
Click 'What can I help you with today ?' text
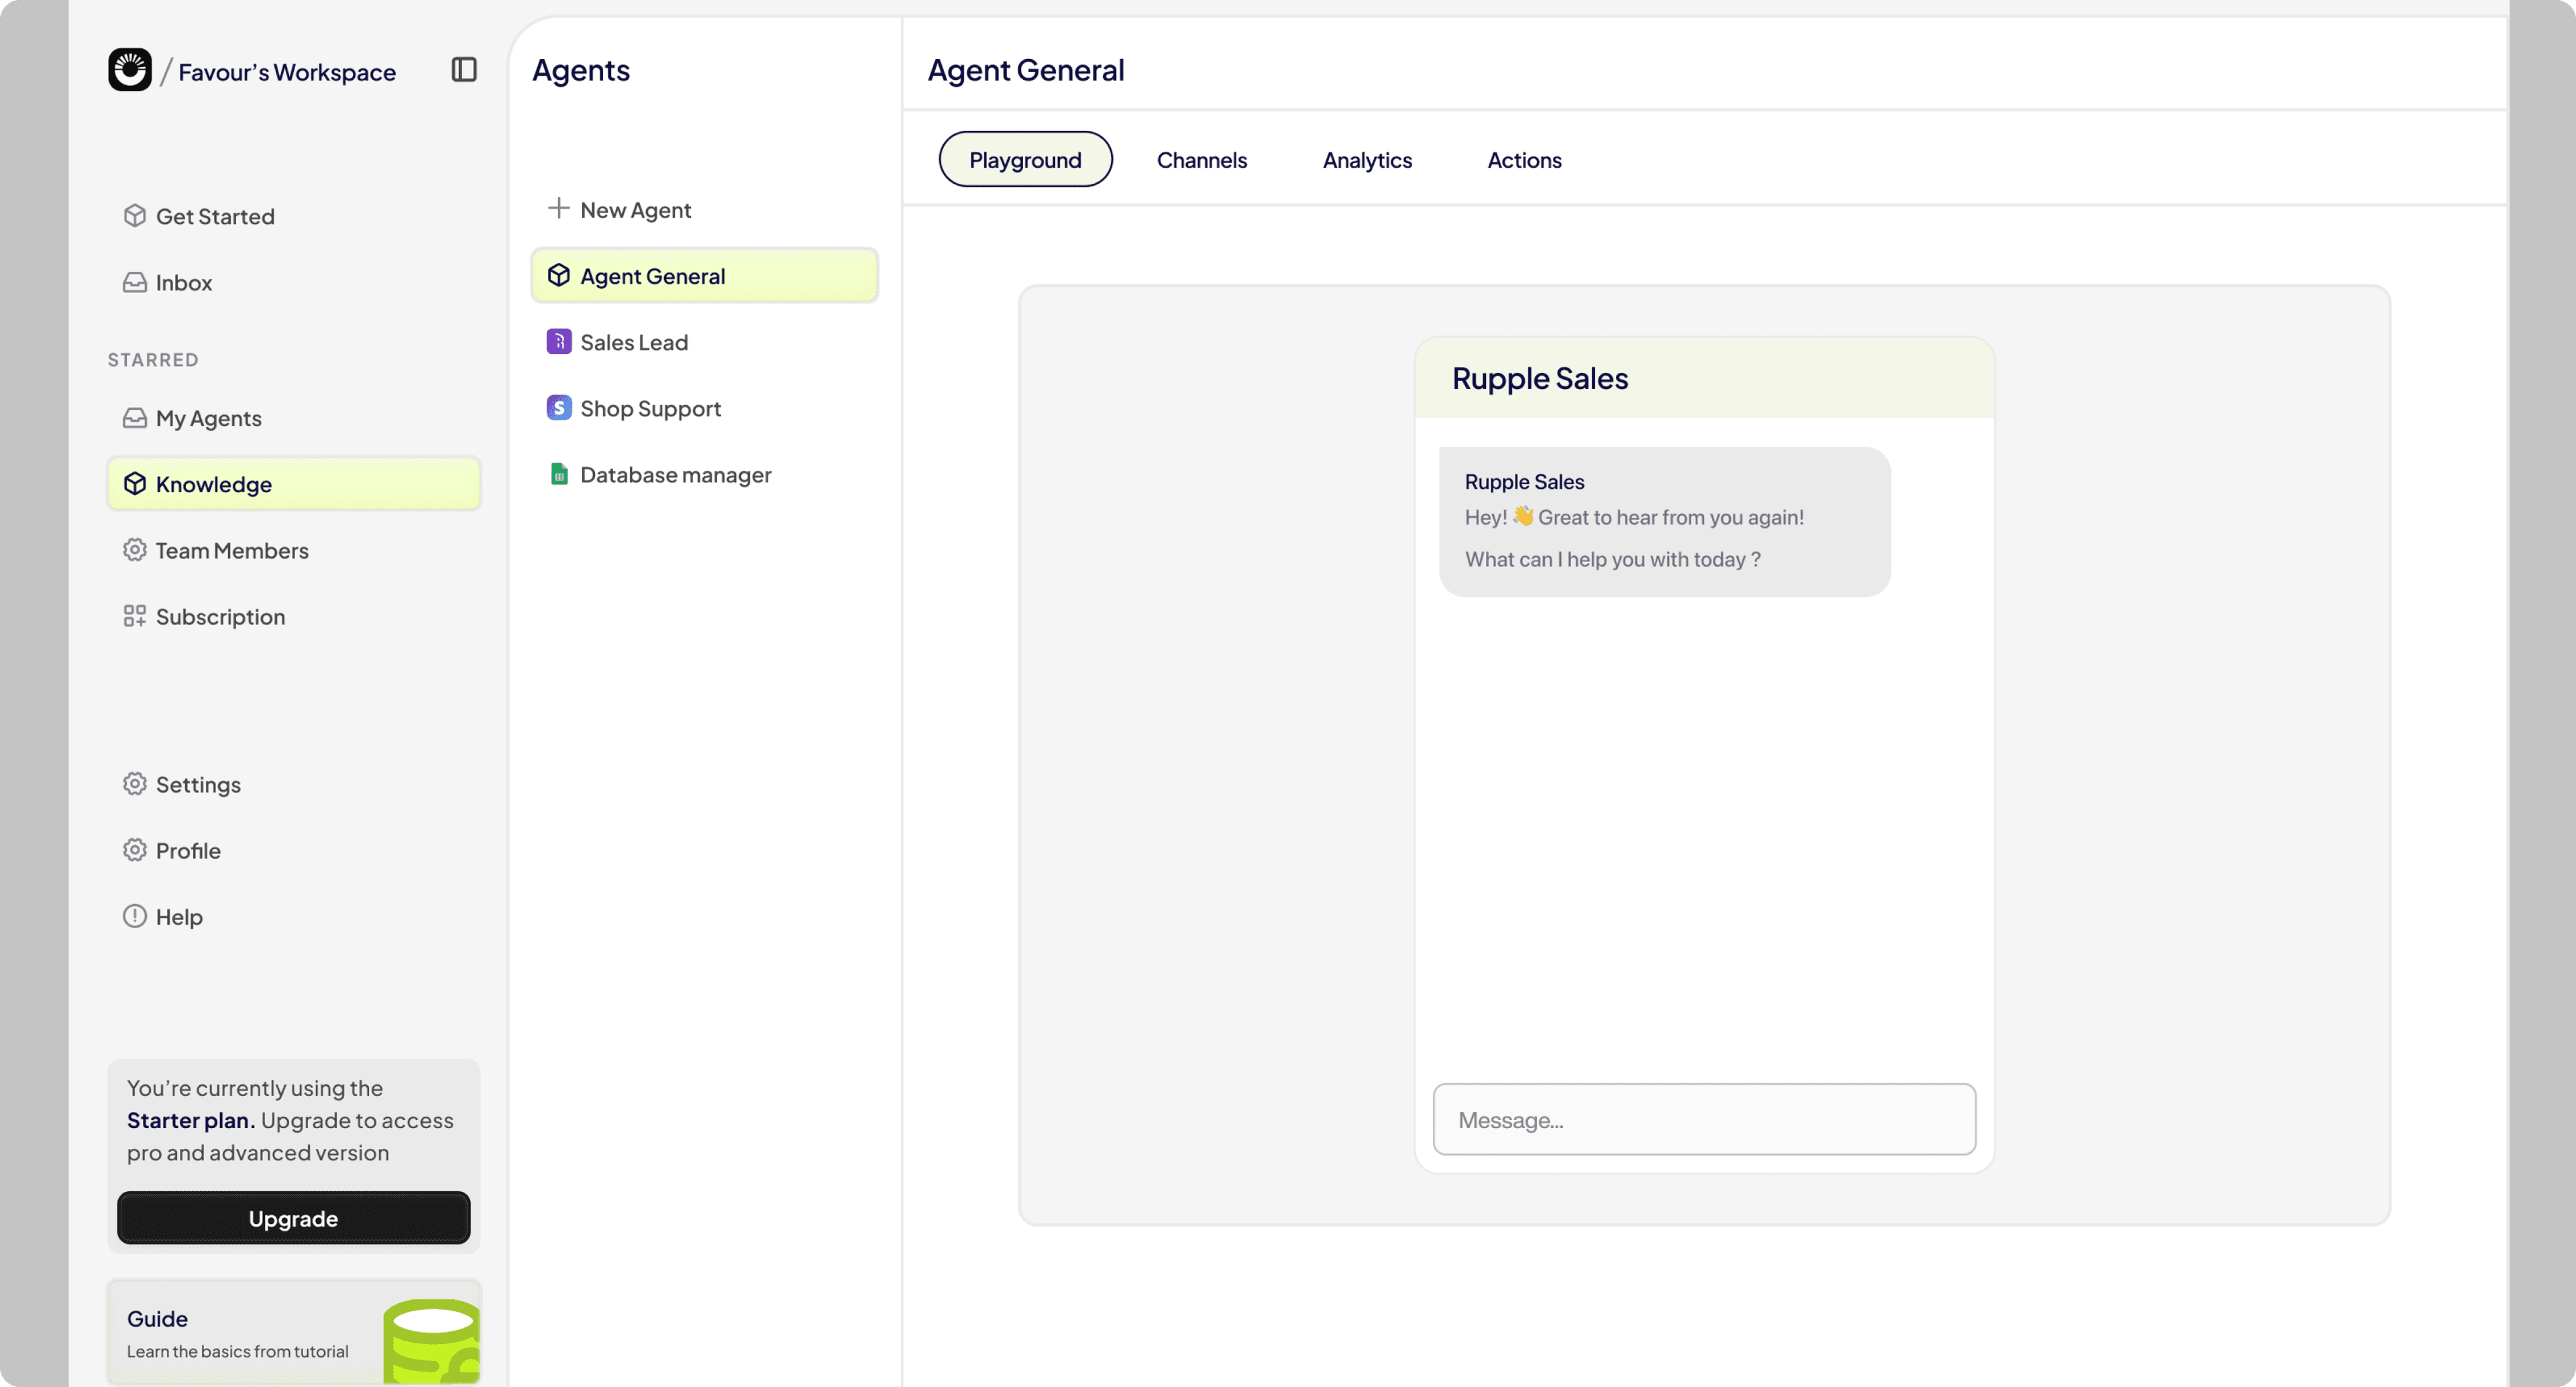[1612, 560]
